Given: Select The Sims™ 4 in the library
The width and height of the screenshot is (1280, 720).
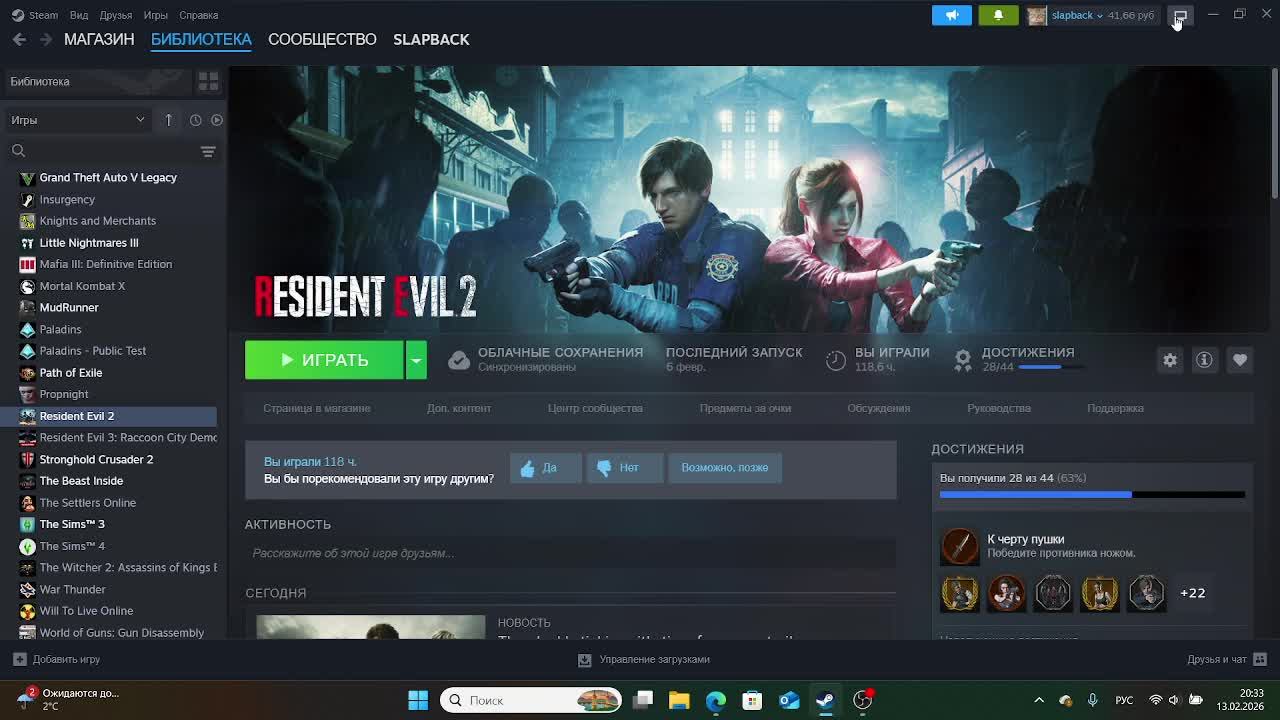Looking at the screenshot, I should (108, 546).
